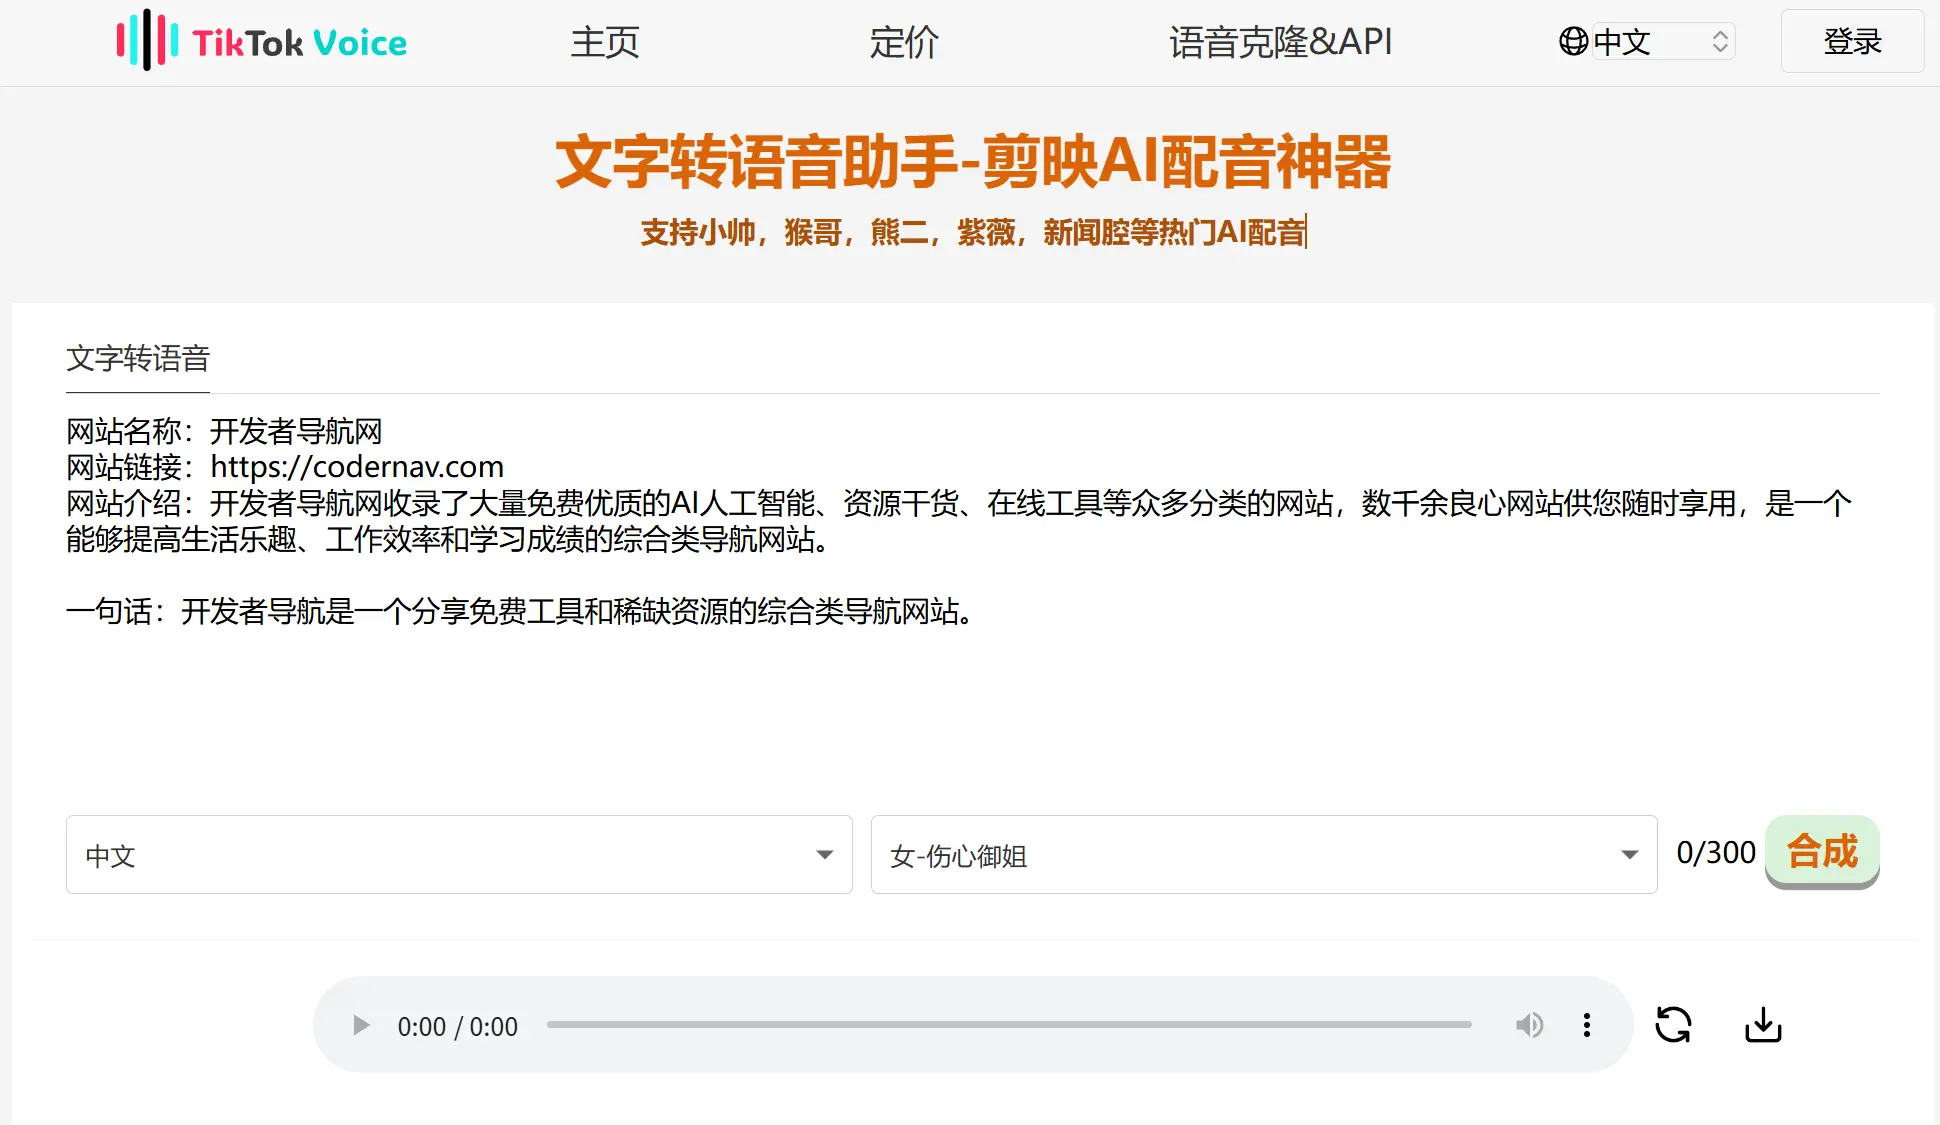Open the 定价 pricing page
The image size is (1940, 1125).
903,42
